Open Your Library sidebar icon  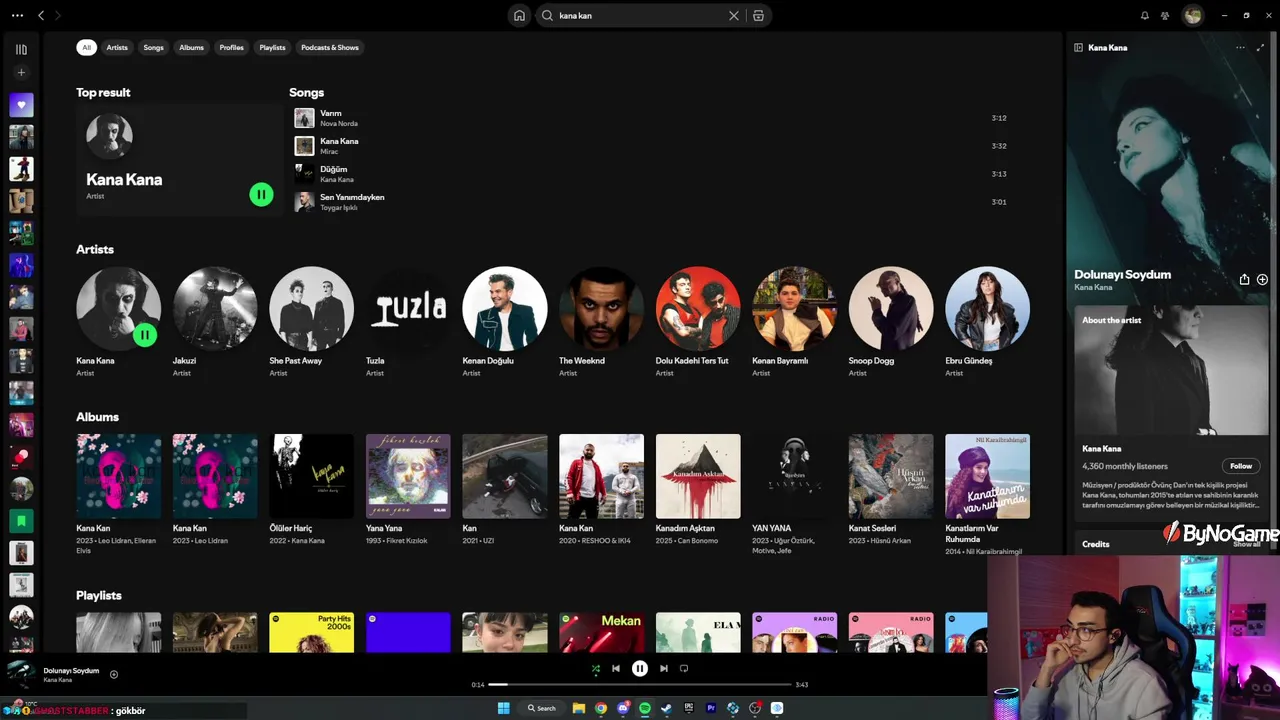(x=21, y=49)
